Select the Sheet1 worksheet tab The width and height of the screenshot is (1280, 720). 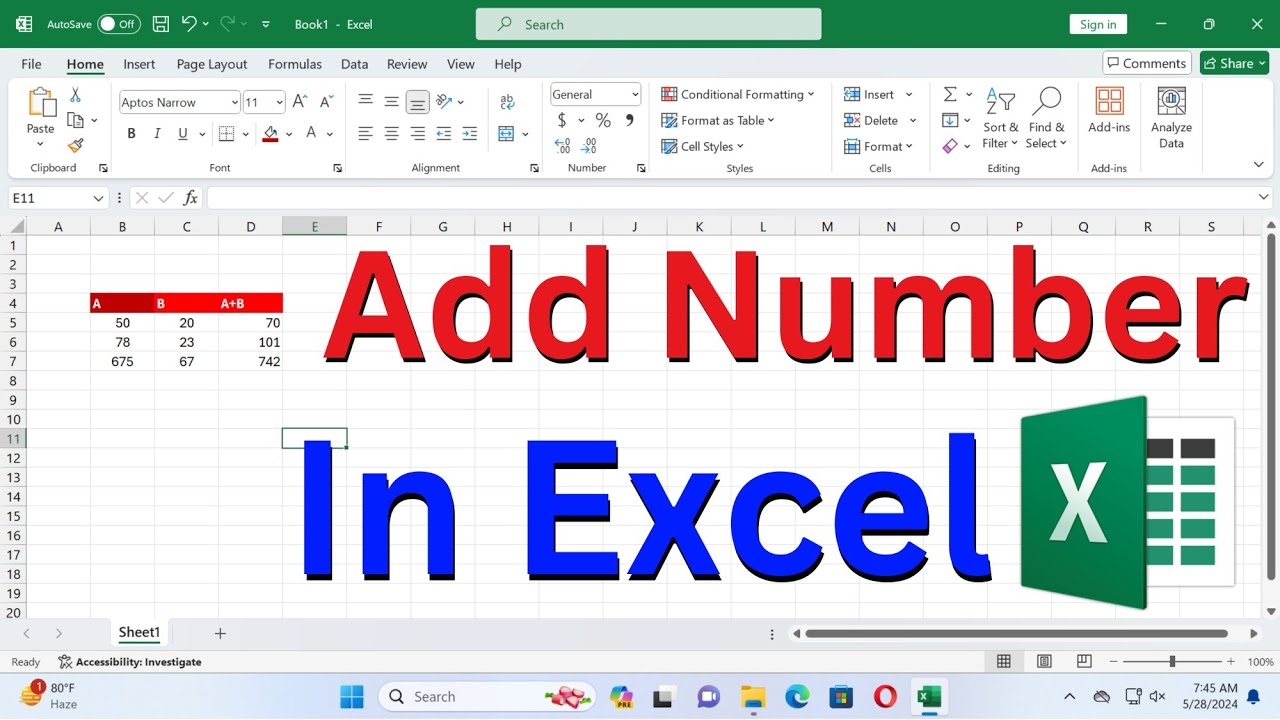pos(139,632)
